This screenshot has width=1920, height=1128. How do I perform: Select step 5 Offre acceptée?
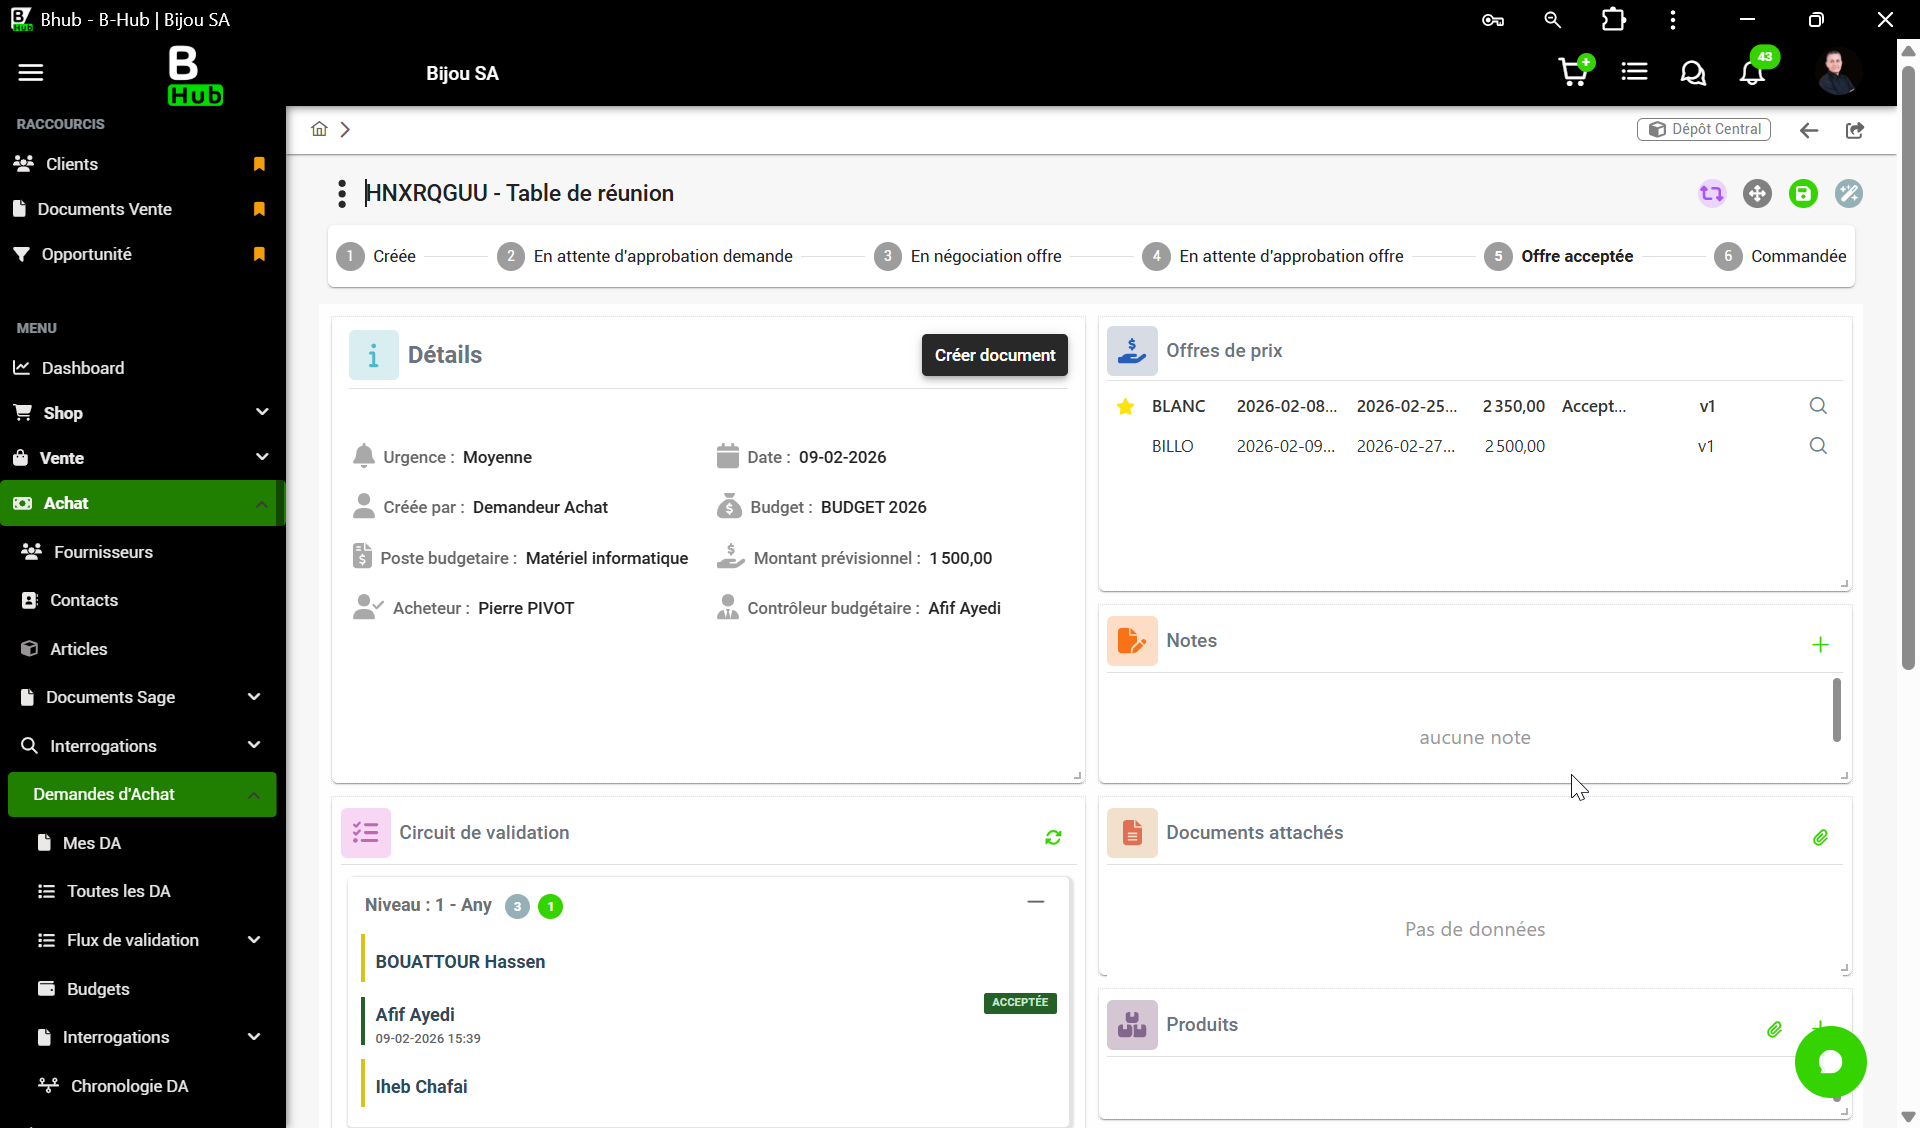[1559, 256]
